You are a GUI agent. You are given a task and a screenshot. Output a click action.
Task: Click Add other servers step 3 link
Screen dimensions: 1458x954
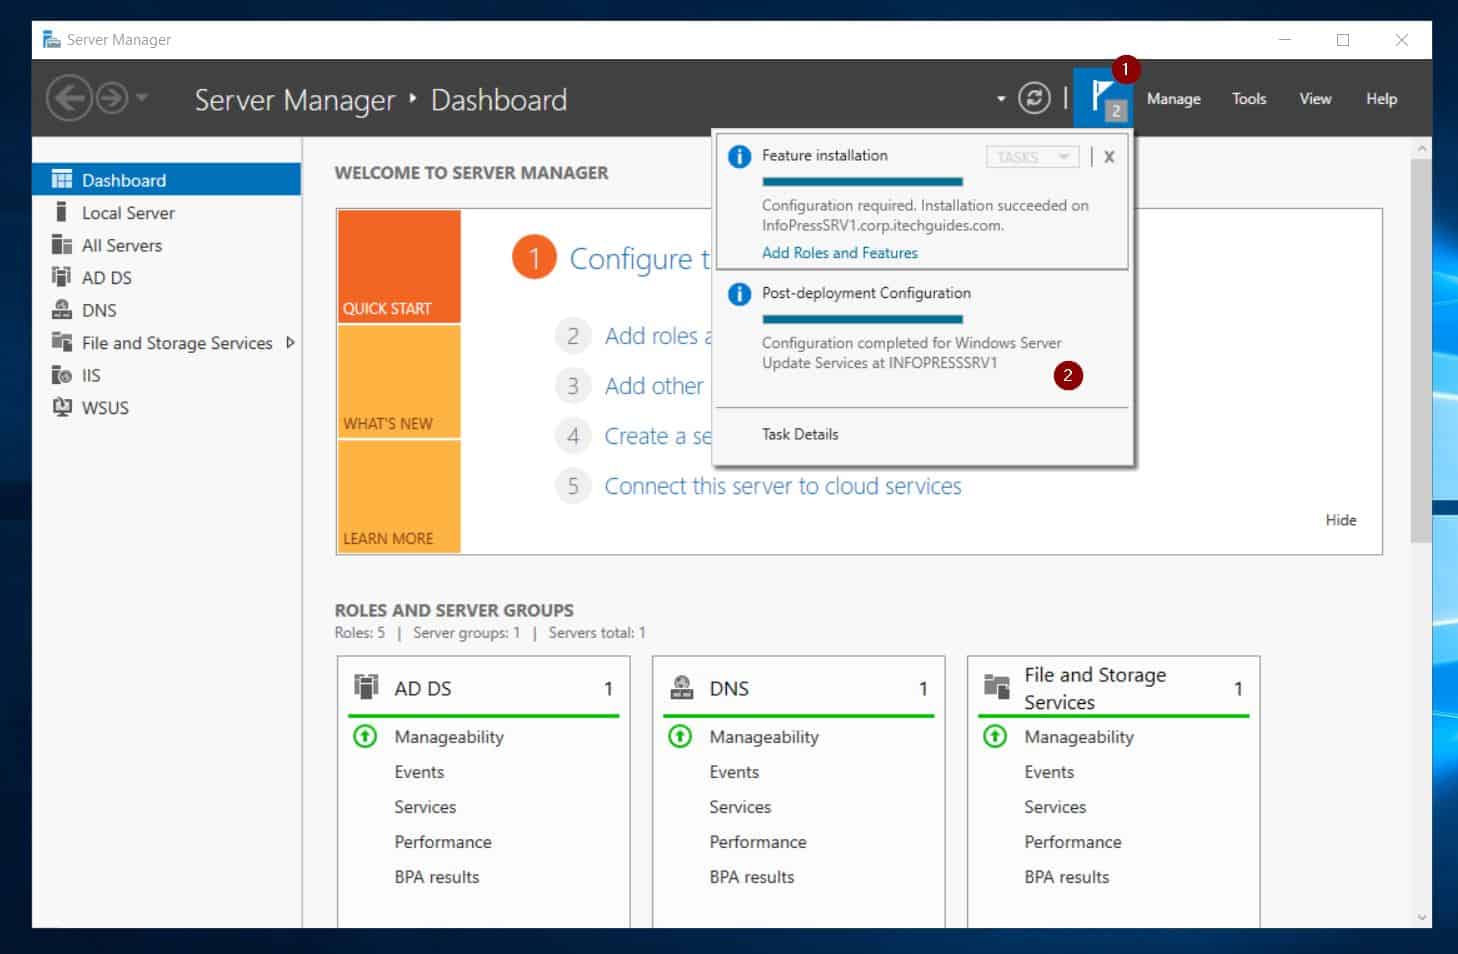tap(654, 386)
